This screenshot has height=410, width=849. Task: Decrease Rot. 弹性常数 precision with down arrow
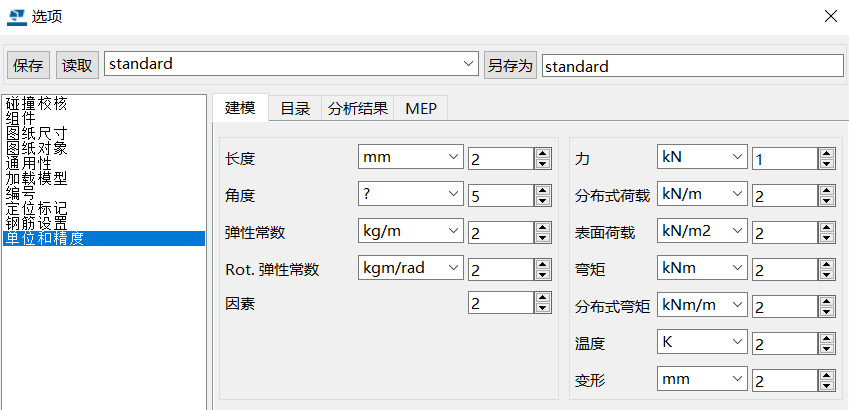pyautogui.click(x=543, y=275)
